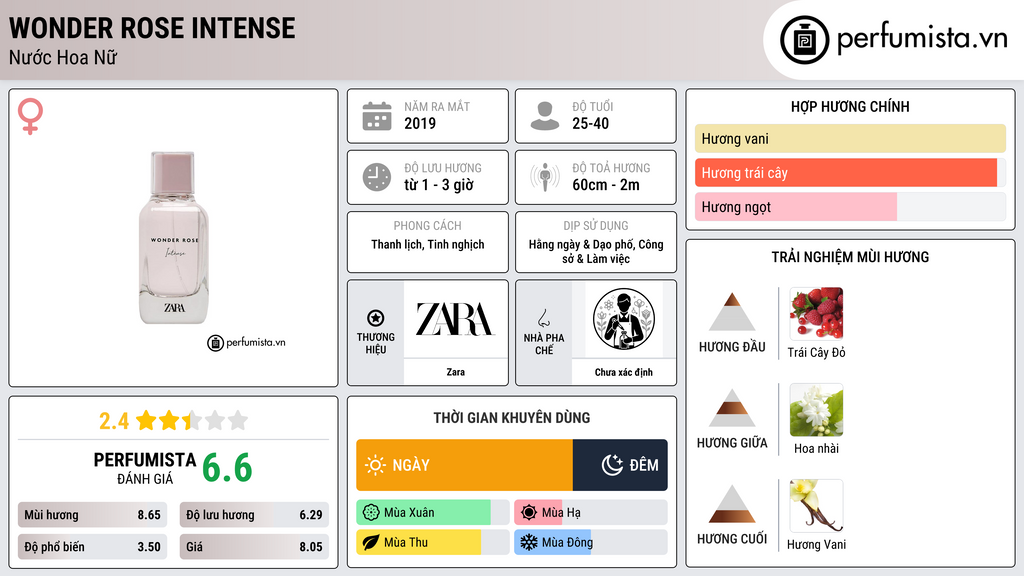Click the calendar icon for launch year
This screenshot has width=1024, height=576.
(377, 116)
